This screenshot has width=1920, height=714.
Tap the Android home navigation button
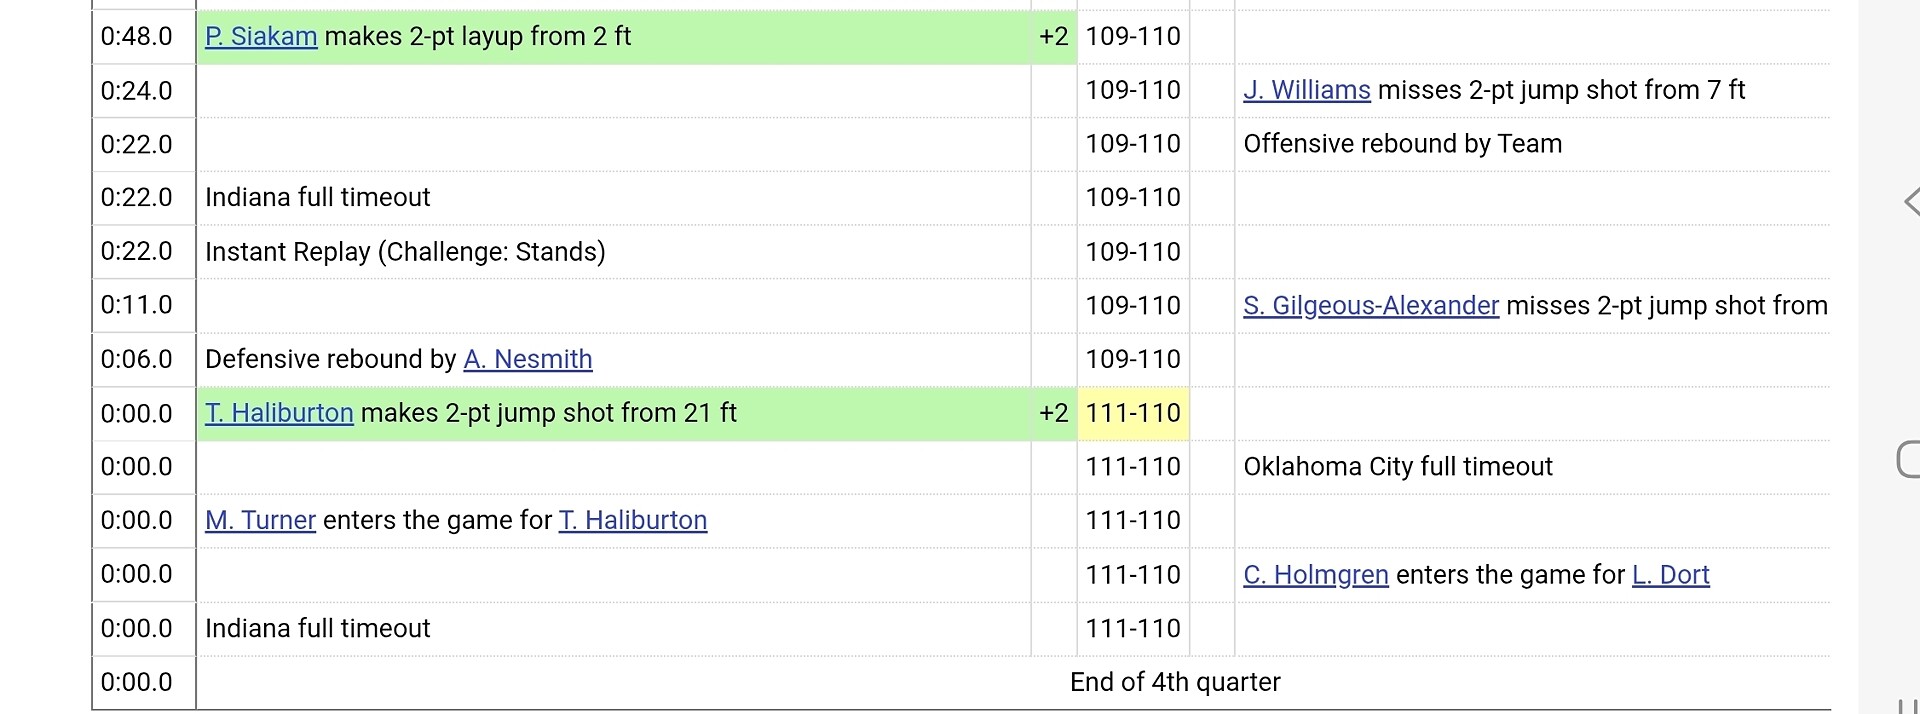1908,460
